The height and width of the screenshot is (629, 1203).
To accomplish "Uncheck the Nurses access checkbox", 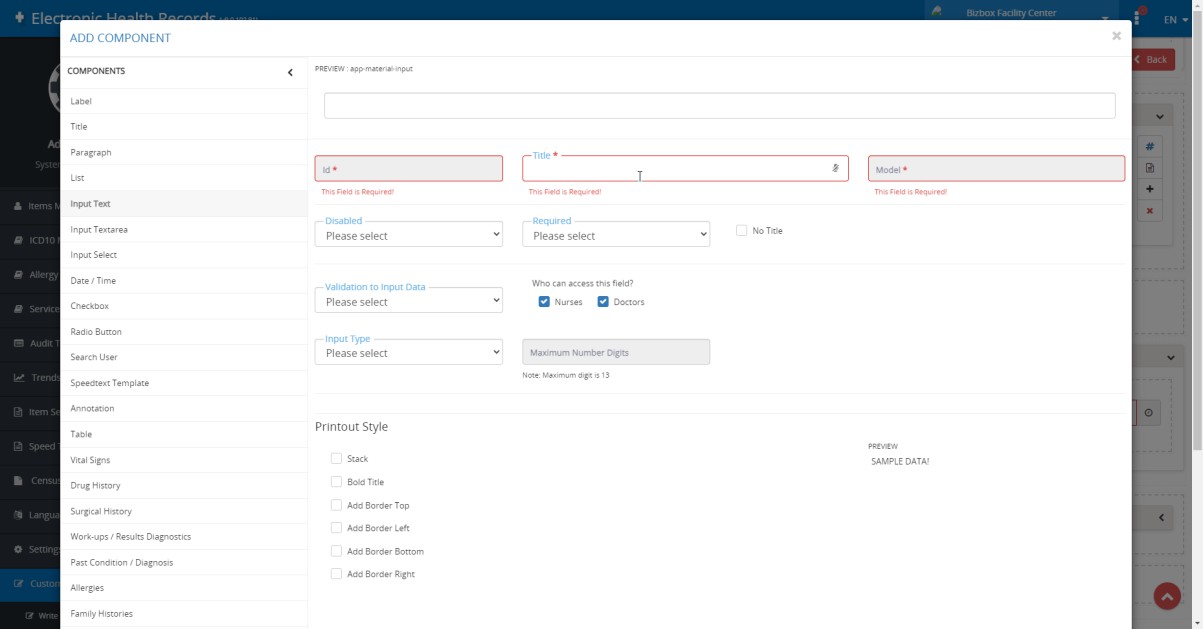I will (544, 302).
